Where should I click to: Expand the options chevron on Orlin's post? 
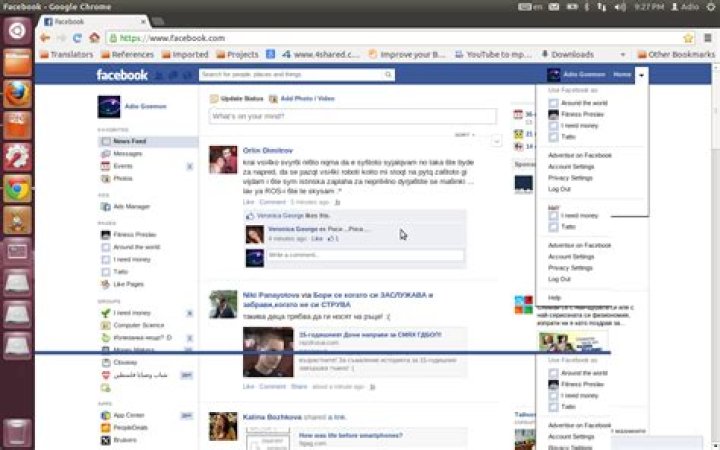pos(496,141)
